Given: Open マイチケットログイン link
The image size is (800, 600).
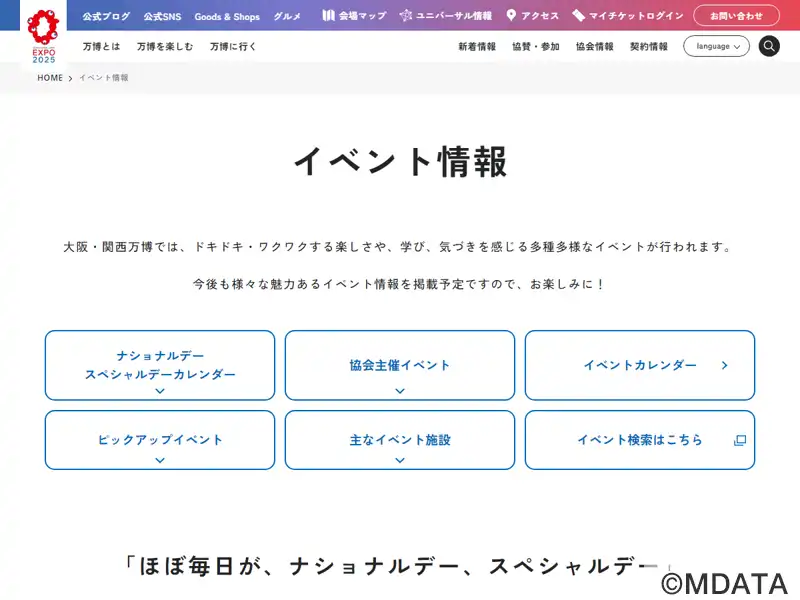Looking at the screenshot, I should pos(628,16).
